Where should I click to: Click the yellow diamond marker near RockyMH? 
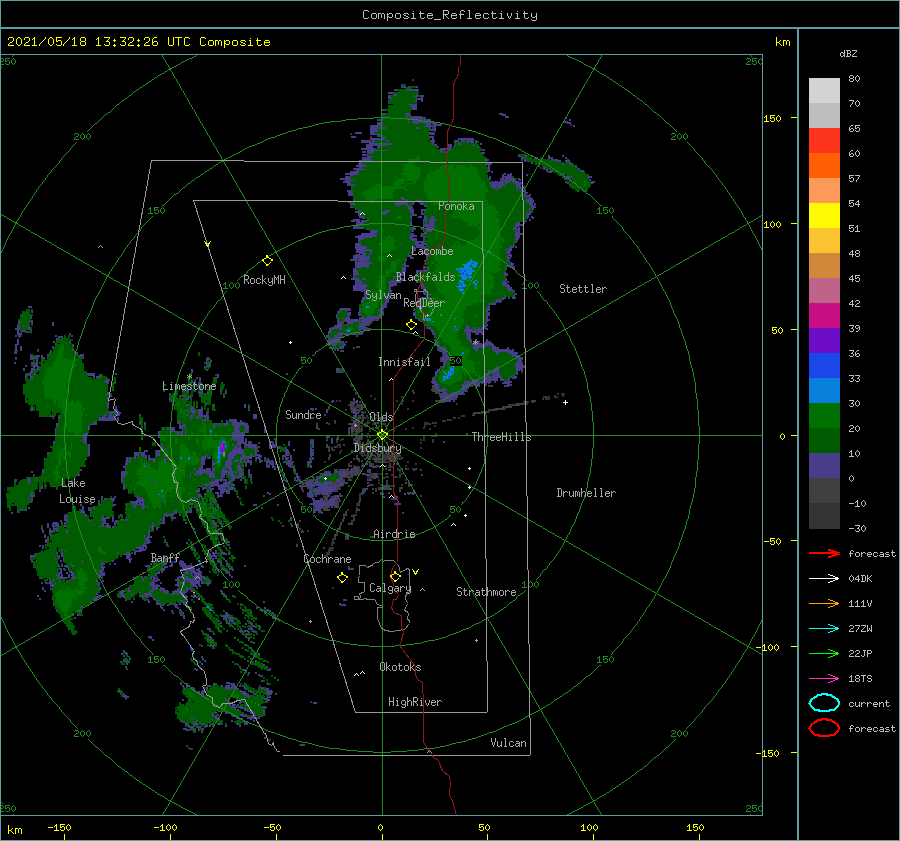[x=267, y=261]
